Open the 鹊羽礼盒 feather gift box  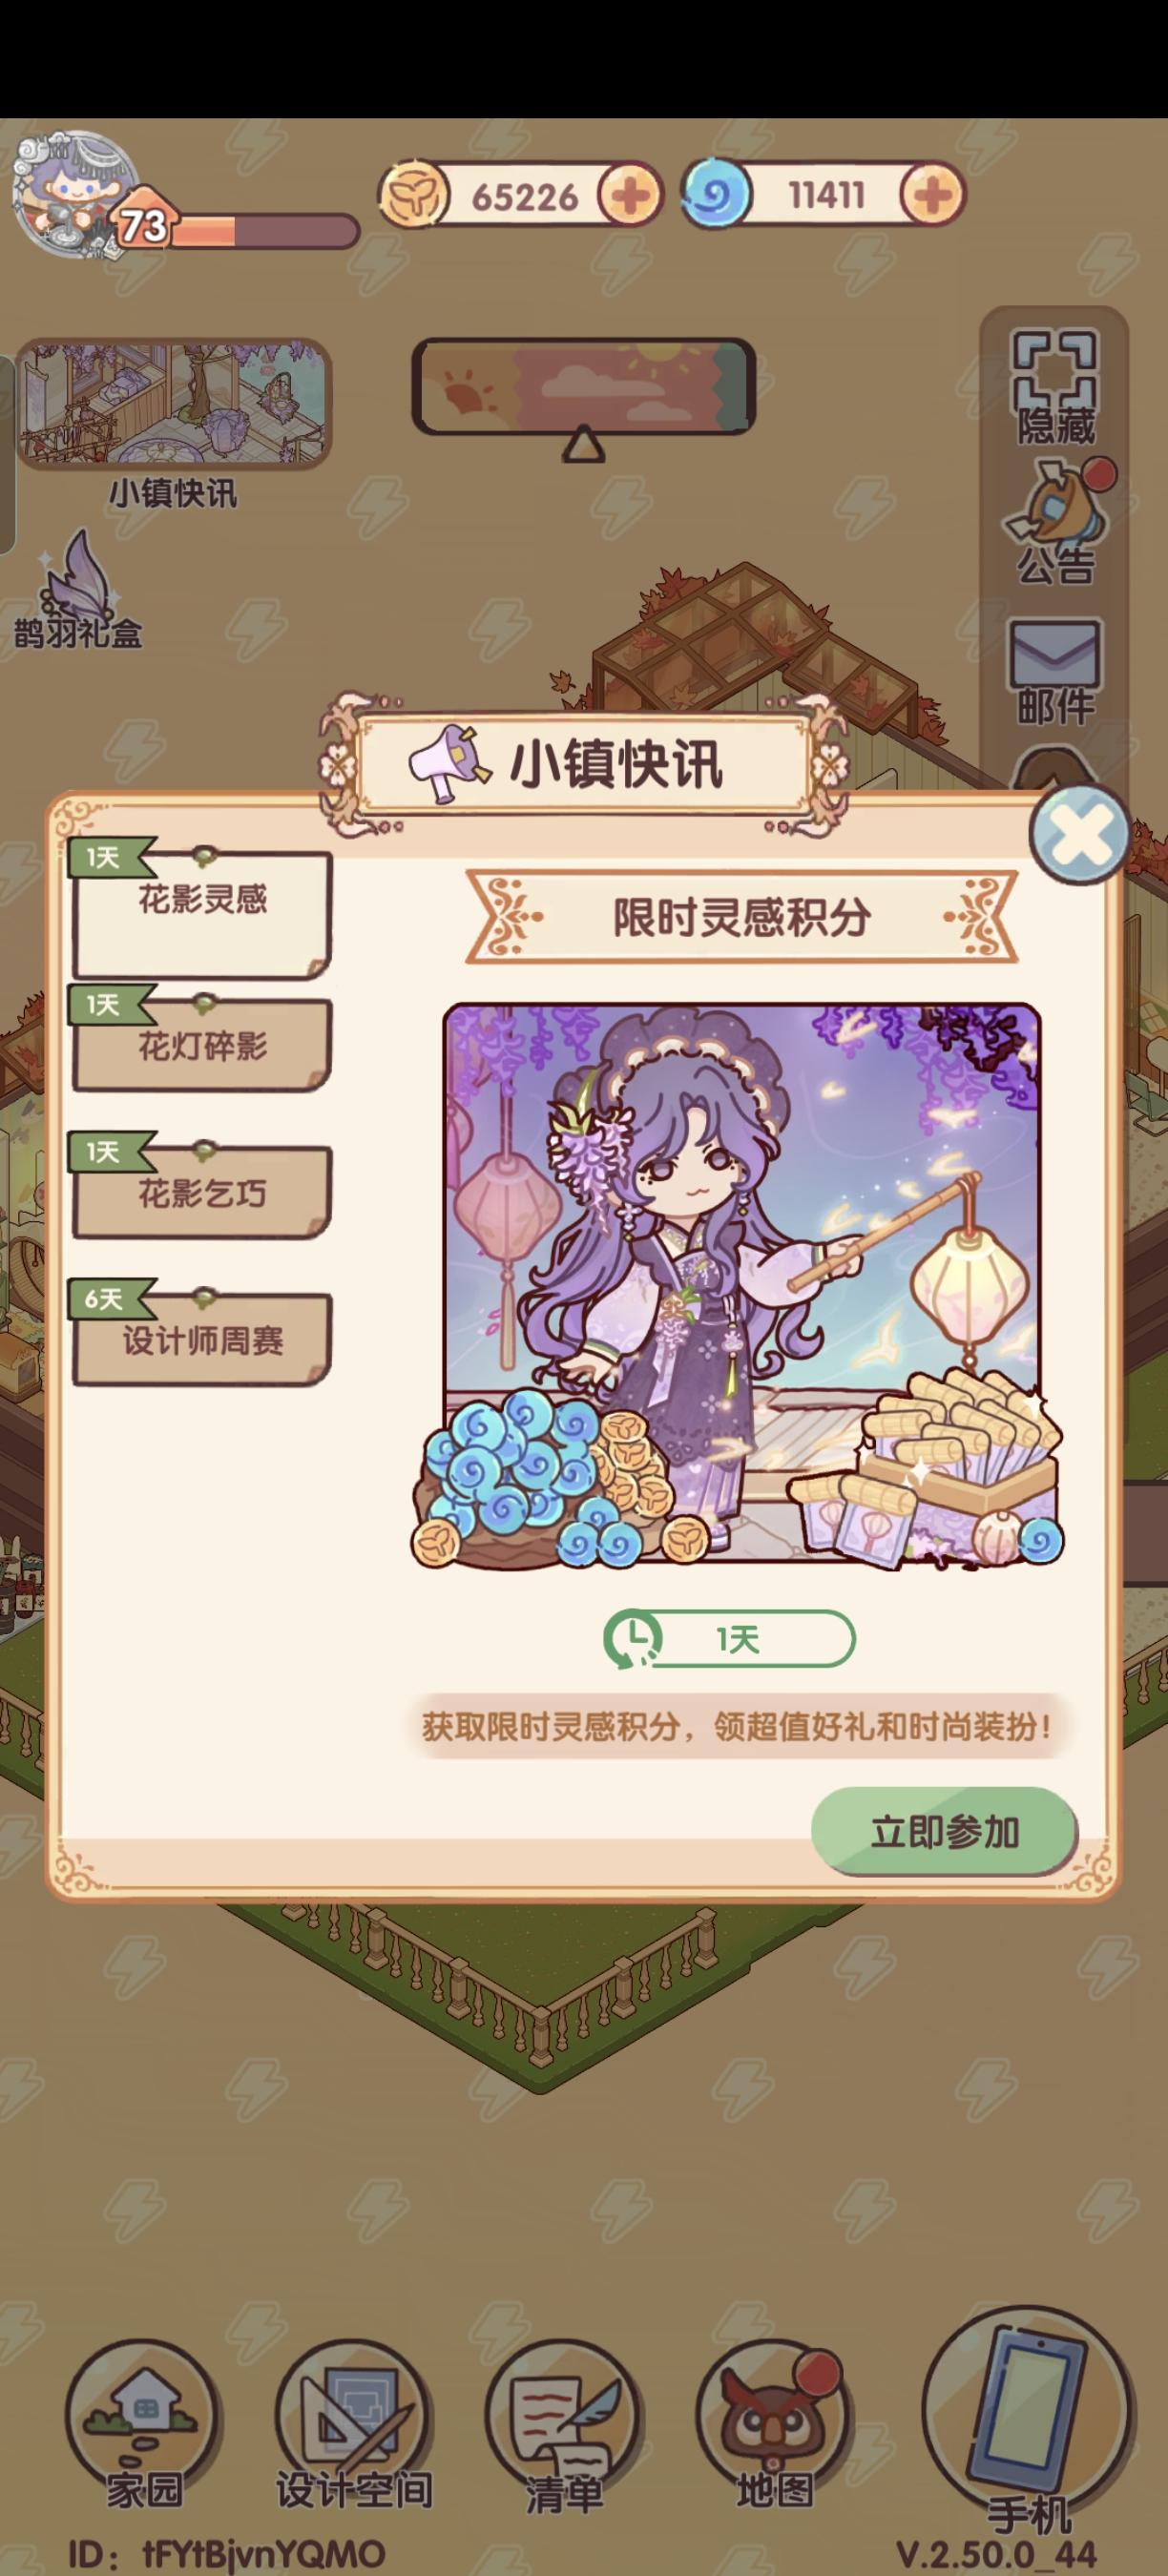78,590
